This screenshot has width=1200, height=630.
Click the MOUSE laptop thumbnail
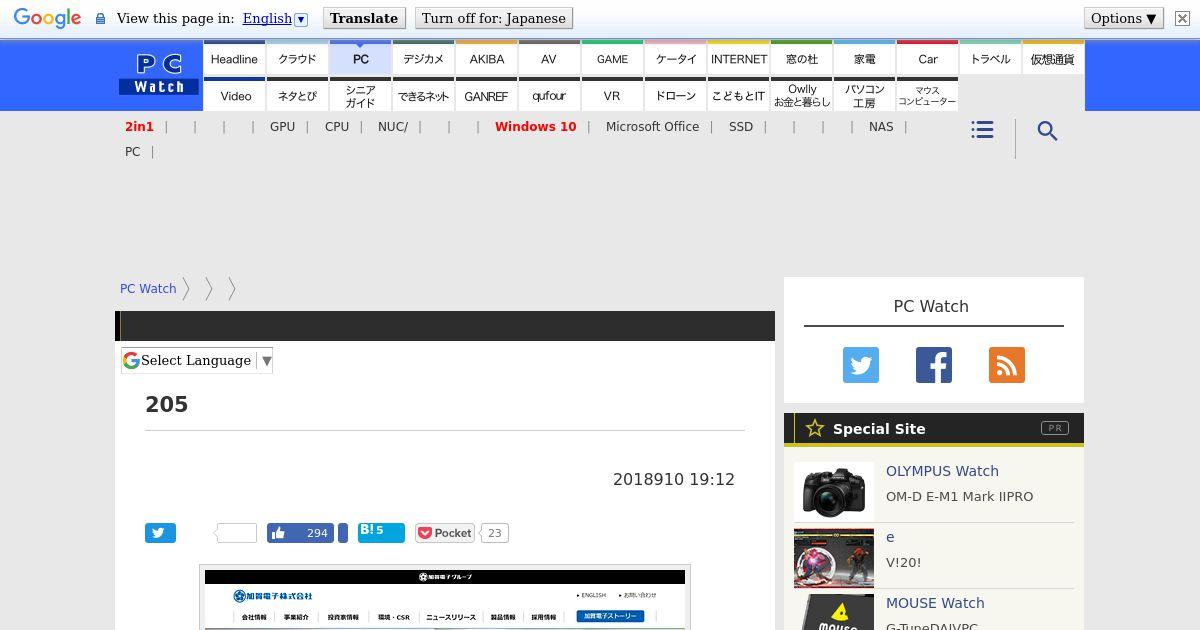pyautogui.click(x=834, y=612)
